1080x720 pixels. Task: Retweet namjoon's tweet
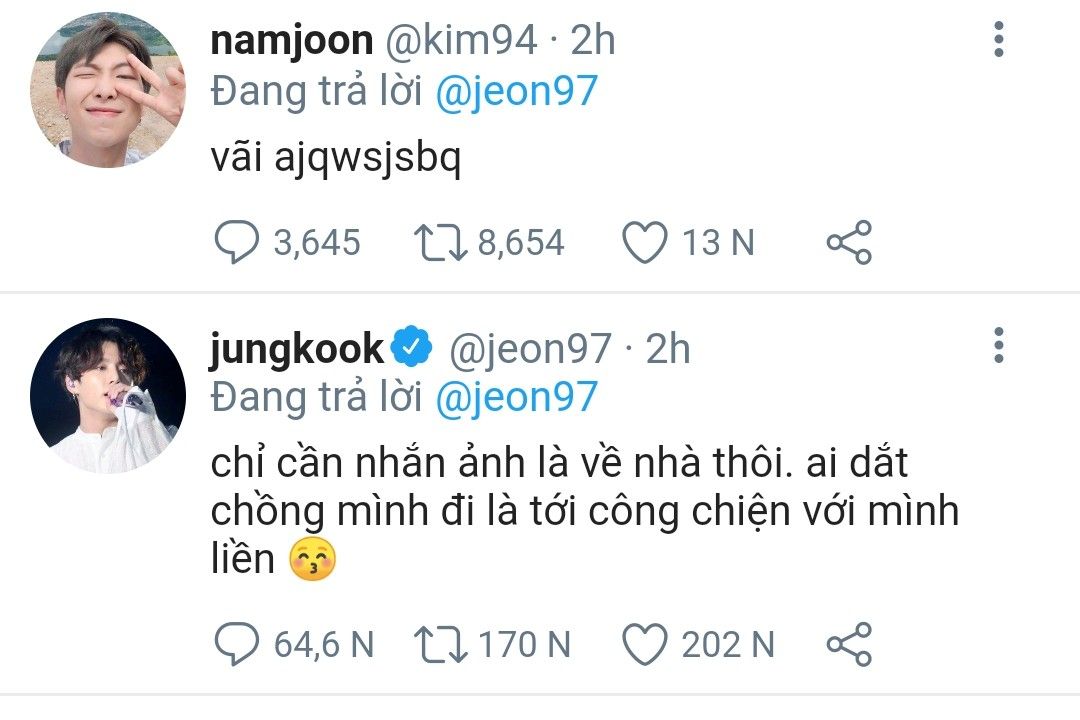439,243
